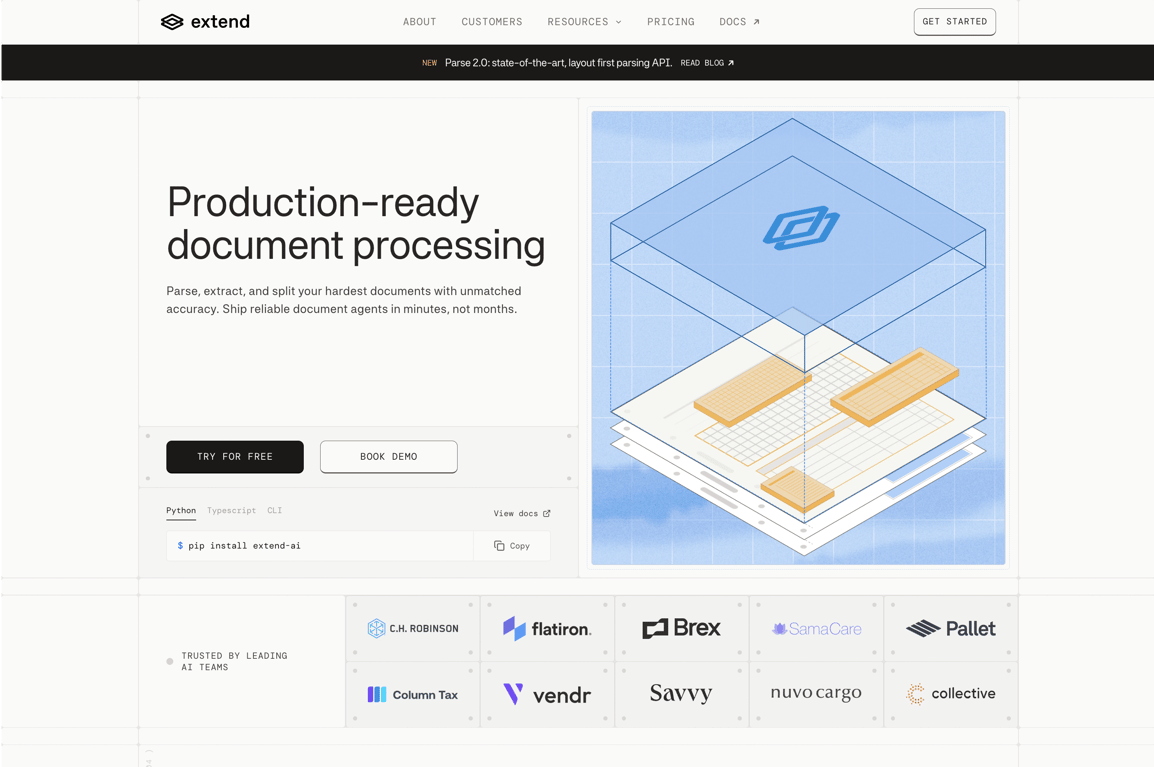This screenshot has width=1154, height=767.
Task: Click the Column Tax logo
Action: (x=413, y=694)
